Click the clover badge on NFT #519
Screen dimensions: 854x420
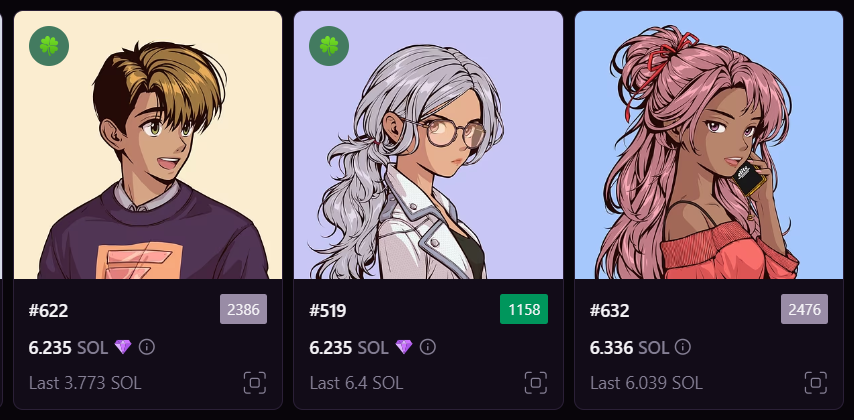coord(329,46)
